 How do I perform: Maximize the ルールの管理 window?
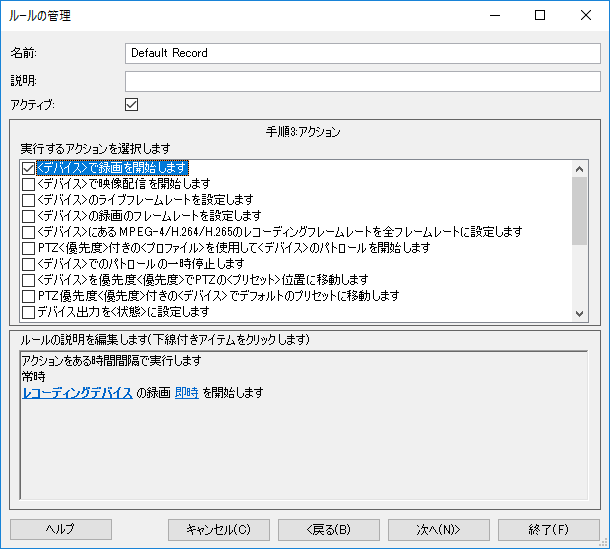click(x=540, y=16)
